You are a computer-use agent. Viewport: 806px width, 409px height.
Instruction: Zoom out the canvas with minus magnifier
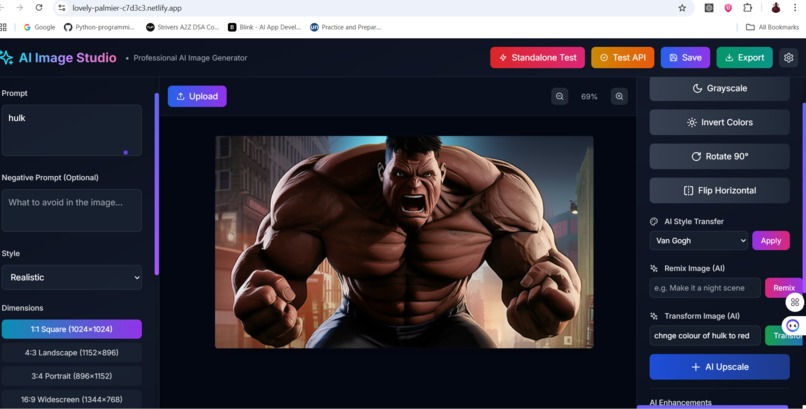pyautogui.click(x=559, y=96)
